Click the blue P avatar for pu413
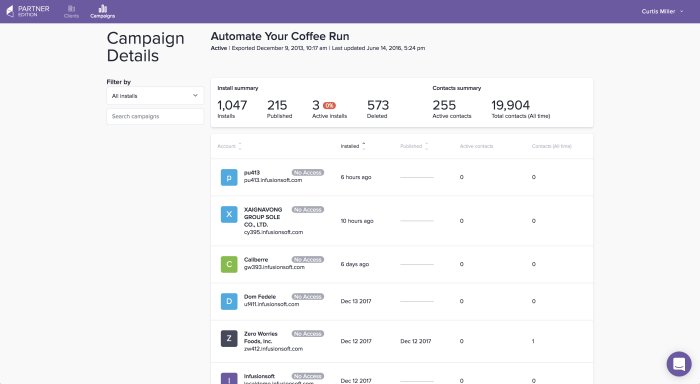700x384 pixels. [x=229, y=177]
